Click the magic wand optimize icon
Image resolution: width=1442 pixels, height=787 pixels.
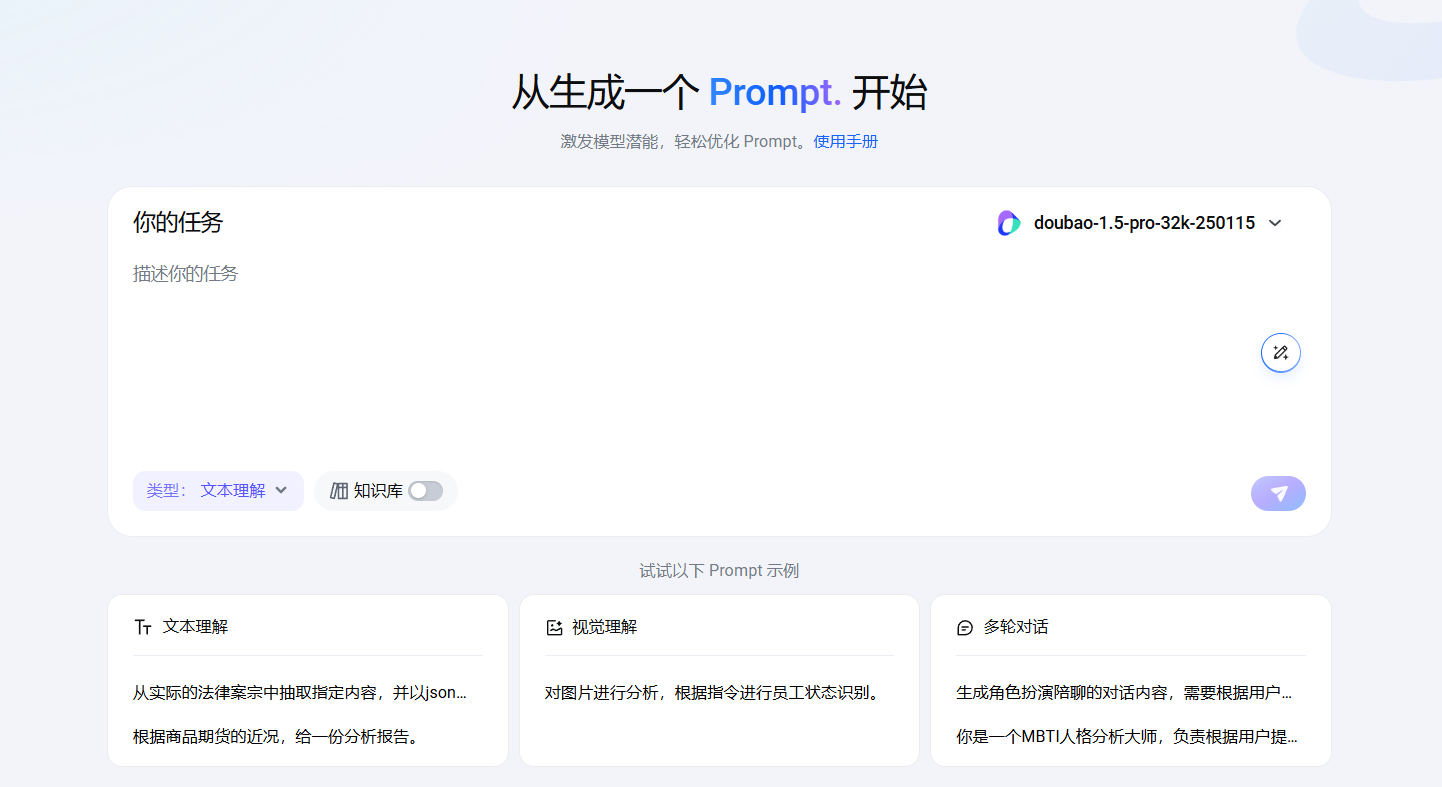pos(1281,352)
